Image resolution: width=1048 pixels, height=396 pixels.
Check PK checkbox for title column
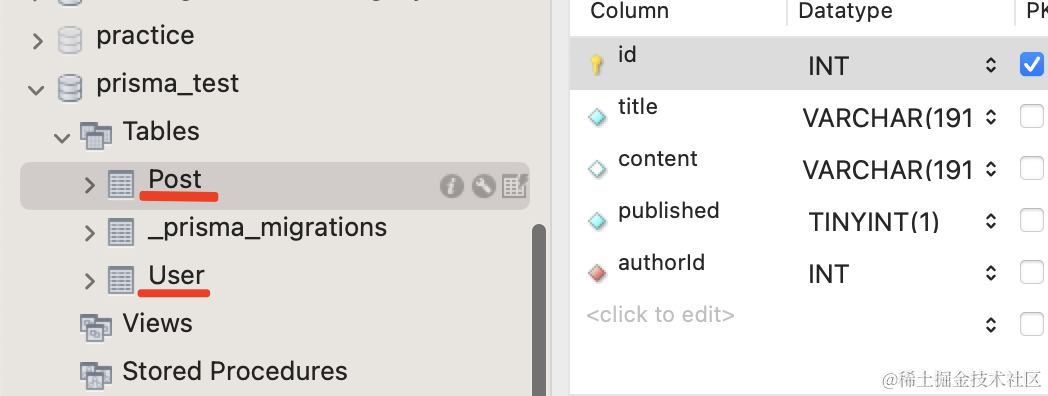1031,116
